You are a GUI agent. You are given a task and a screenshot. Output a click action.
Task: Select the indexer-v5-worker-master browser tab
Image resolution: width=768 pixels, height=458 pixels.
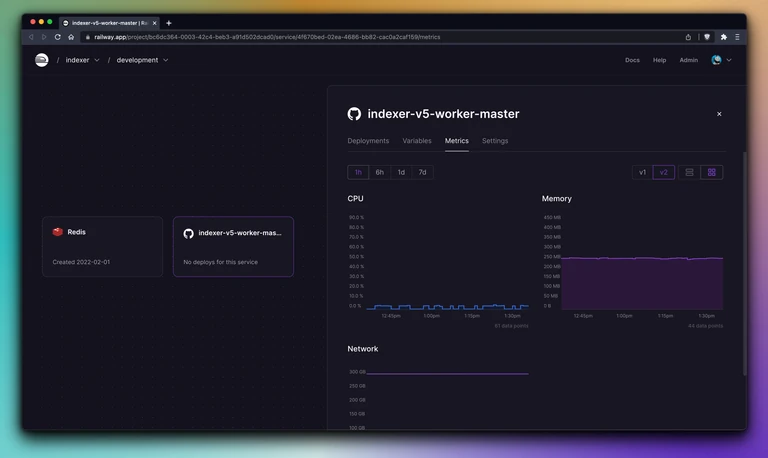(x=109, y=23)
